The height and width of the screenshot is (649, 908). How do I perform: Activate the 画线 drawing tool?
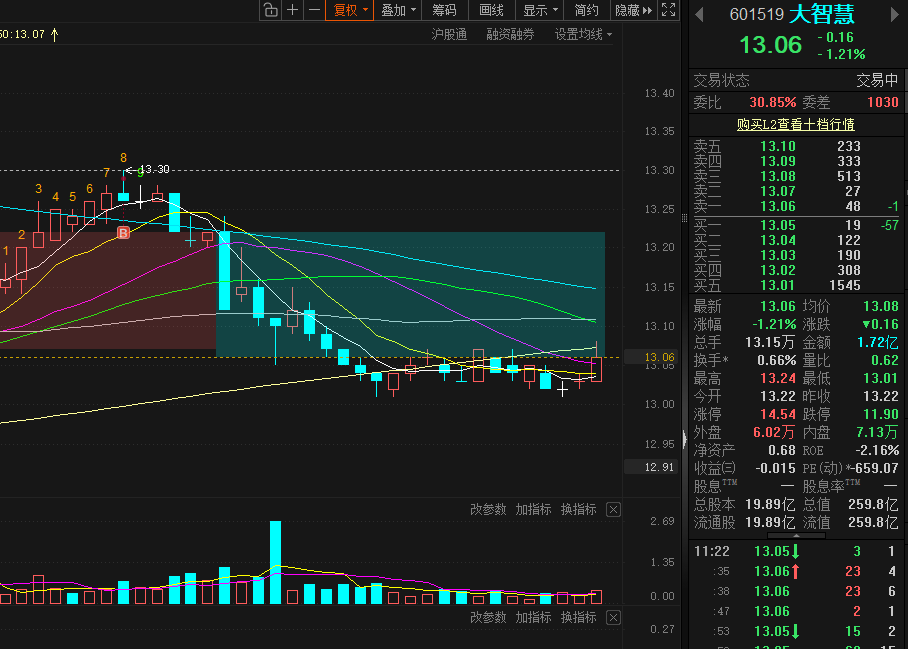492,10
